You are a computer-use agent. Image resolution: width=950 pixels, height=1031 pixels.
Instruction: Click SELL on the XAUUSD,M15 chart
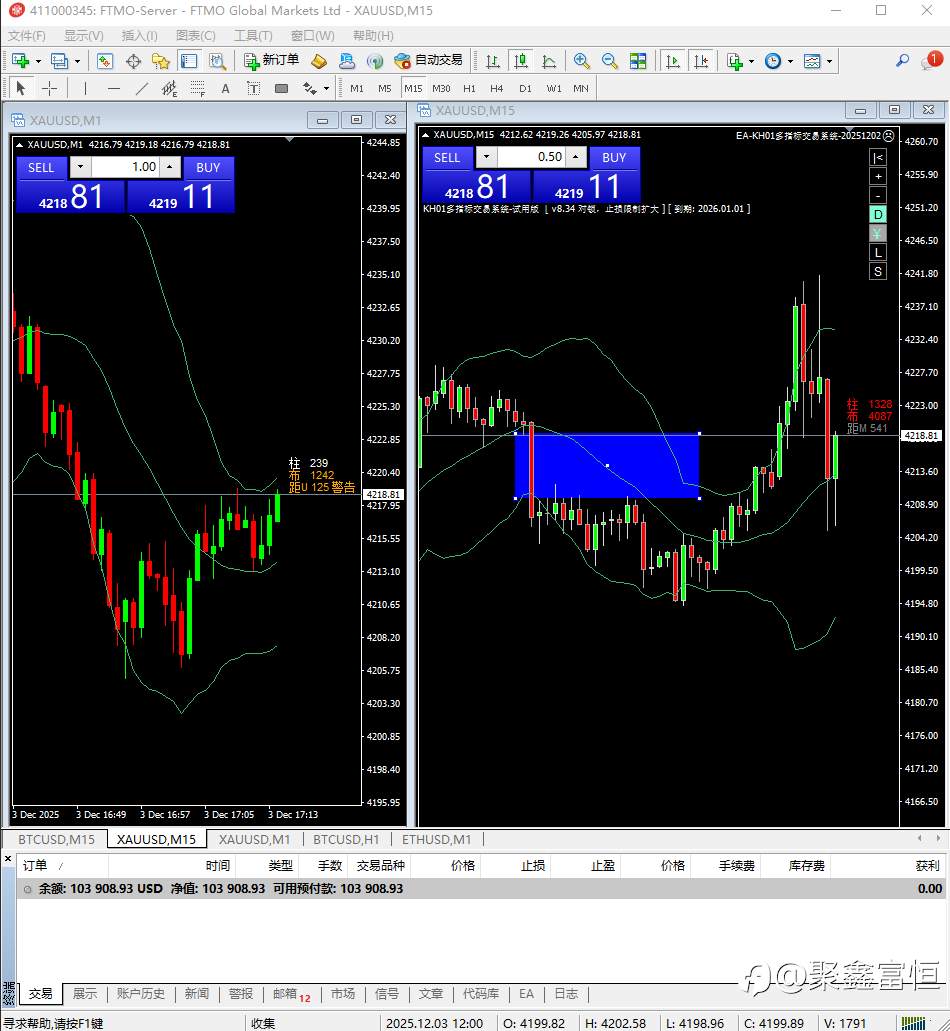coord(447,158)
